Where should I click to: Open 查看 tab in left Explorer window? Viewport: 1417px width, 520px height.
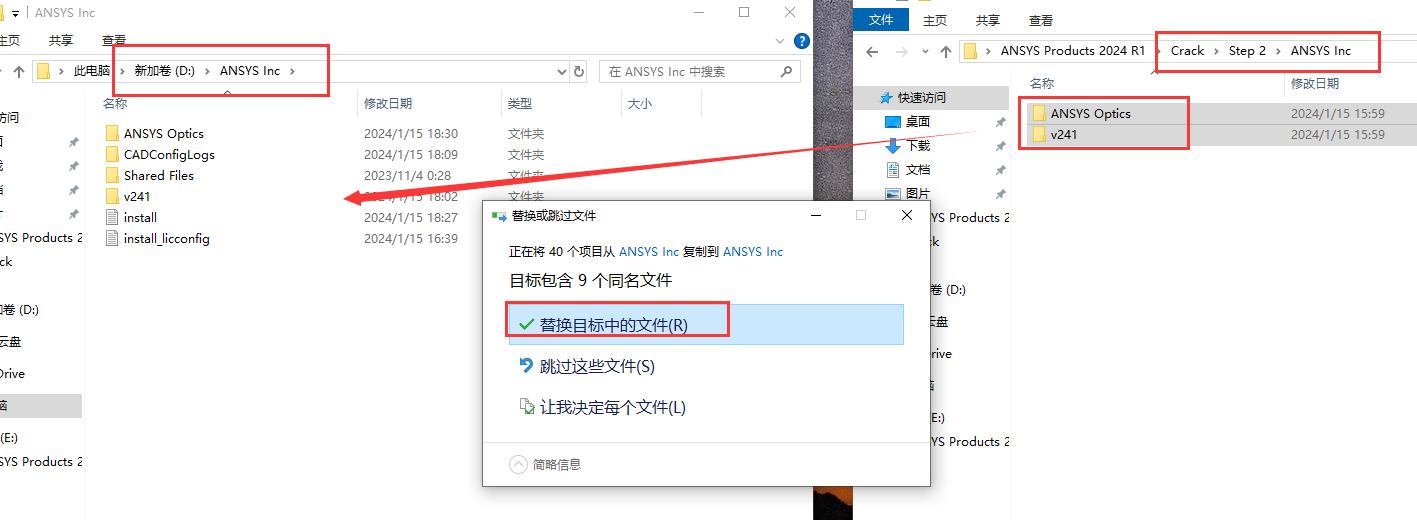(114, 40)
